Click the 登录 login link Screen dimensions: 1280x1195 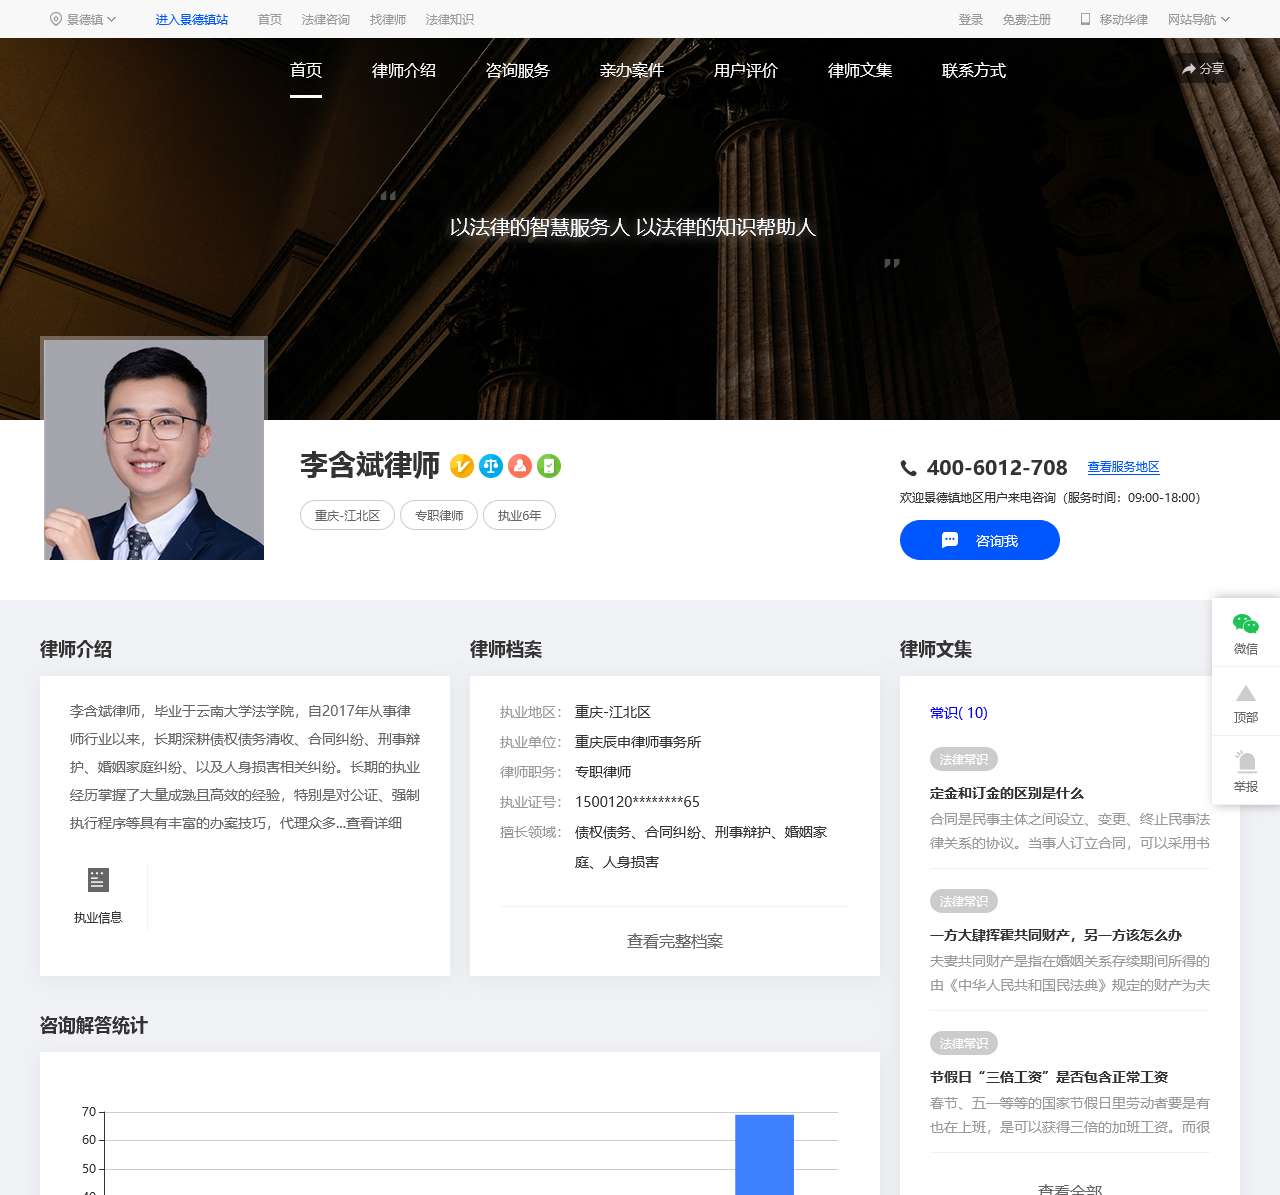971,19
